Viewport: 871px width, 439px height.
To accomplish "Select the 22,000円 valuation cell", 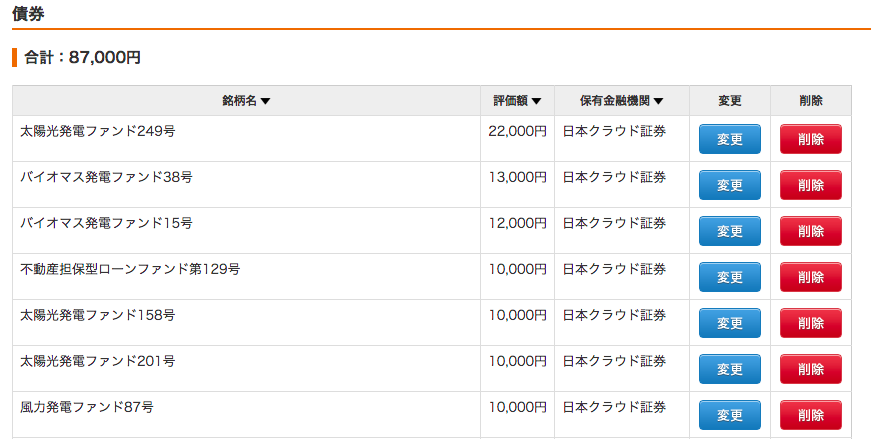I will pos(517,139).
